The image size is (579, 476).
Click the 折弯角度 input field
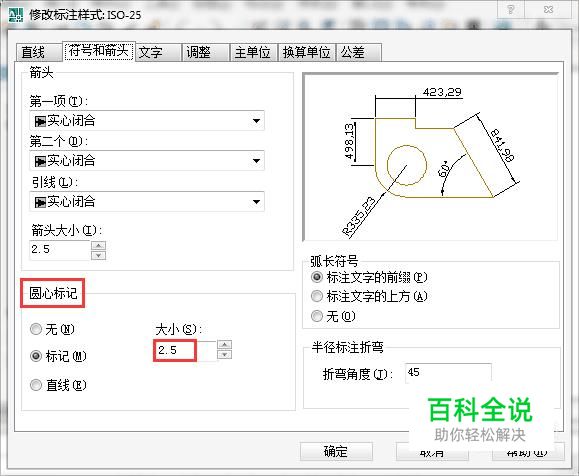click(448, 373)
